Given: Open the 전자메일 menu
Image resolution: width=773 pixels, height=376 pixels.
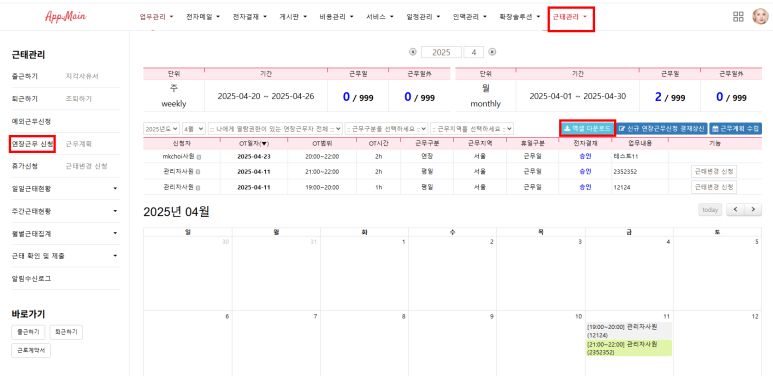Looking at the screenshot, I should (203, 16).
